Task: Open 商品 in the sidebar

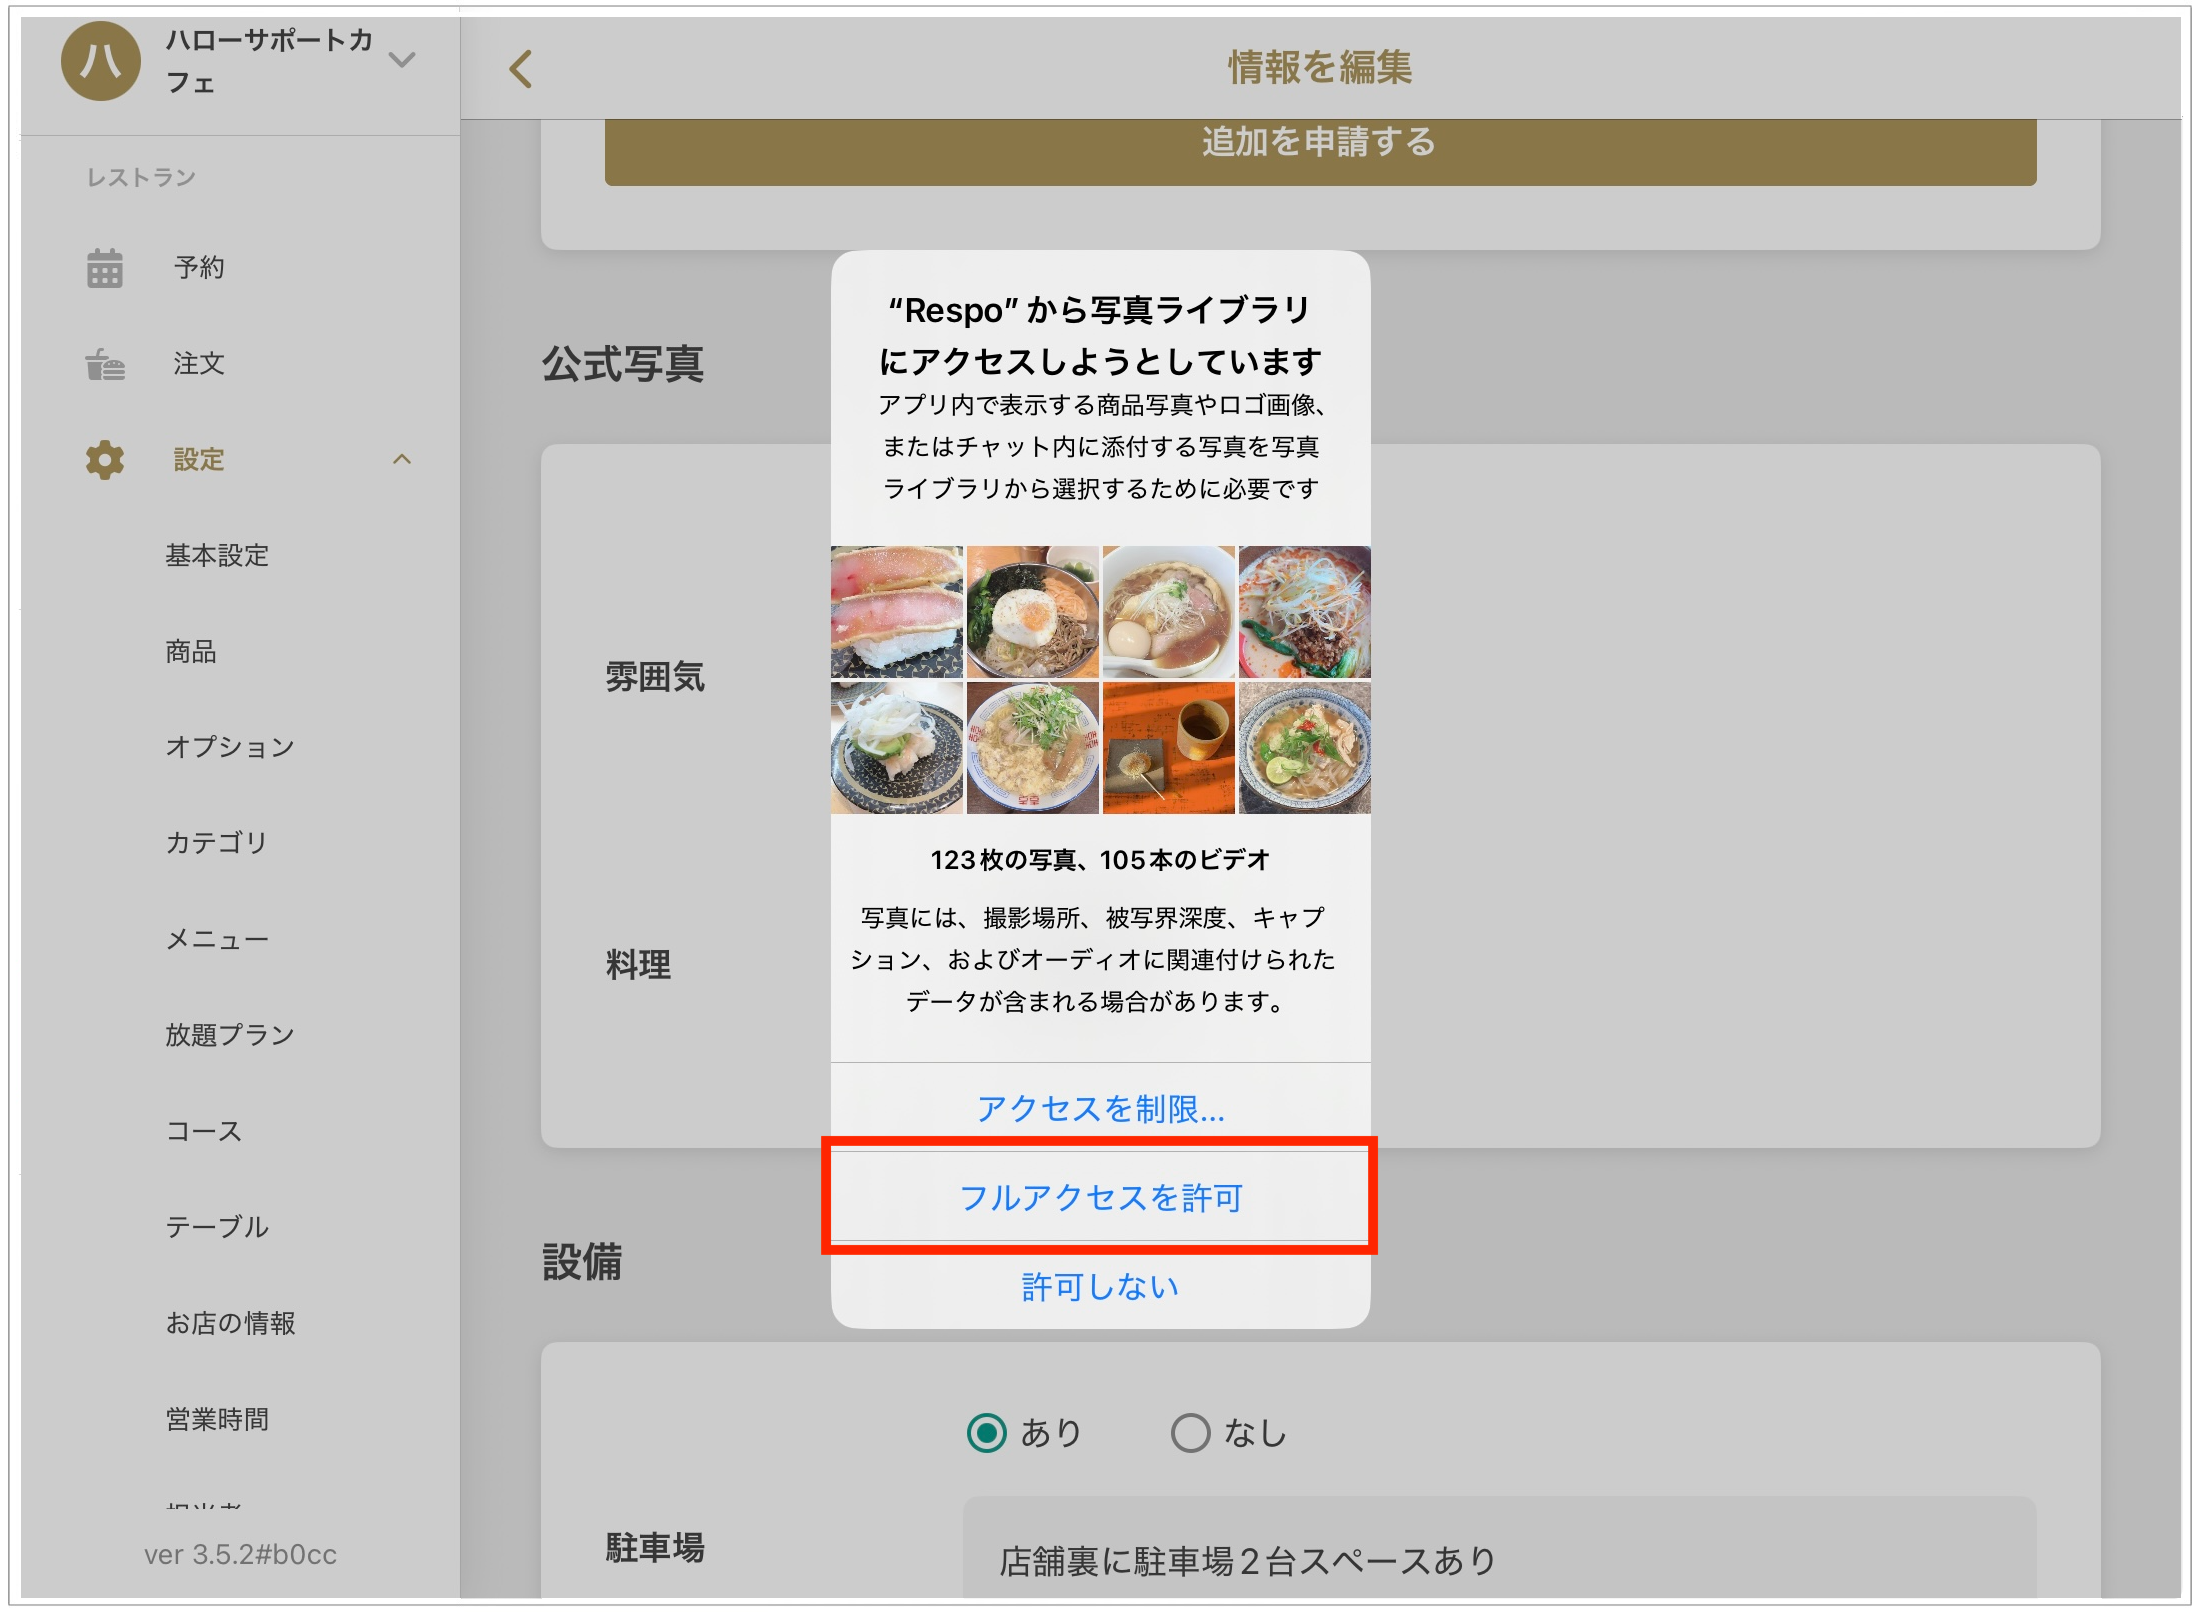Action: tap(191, 652)
